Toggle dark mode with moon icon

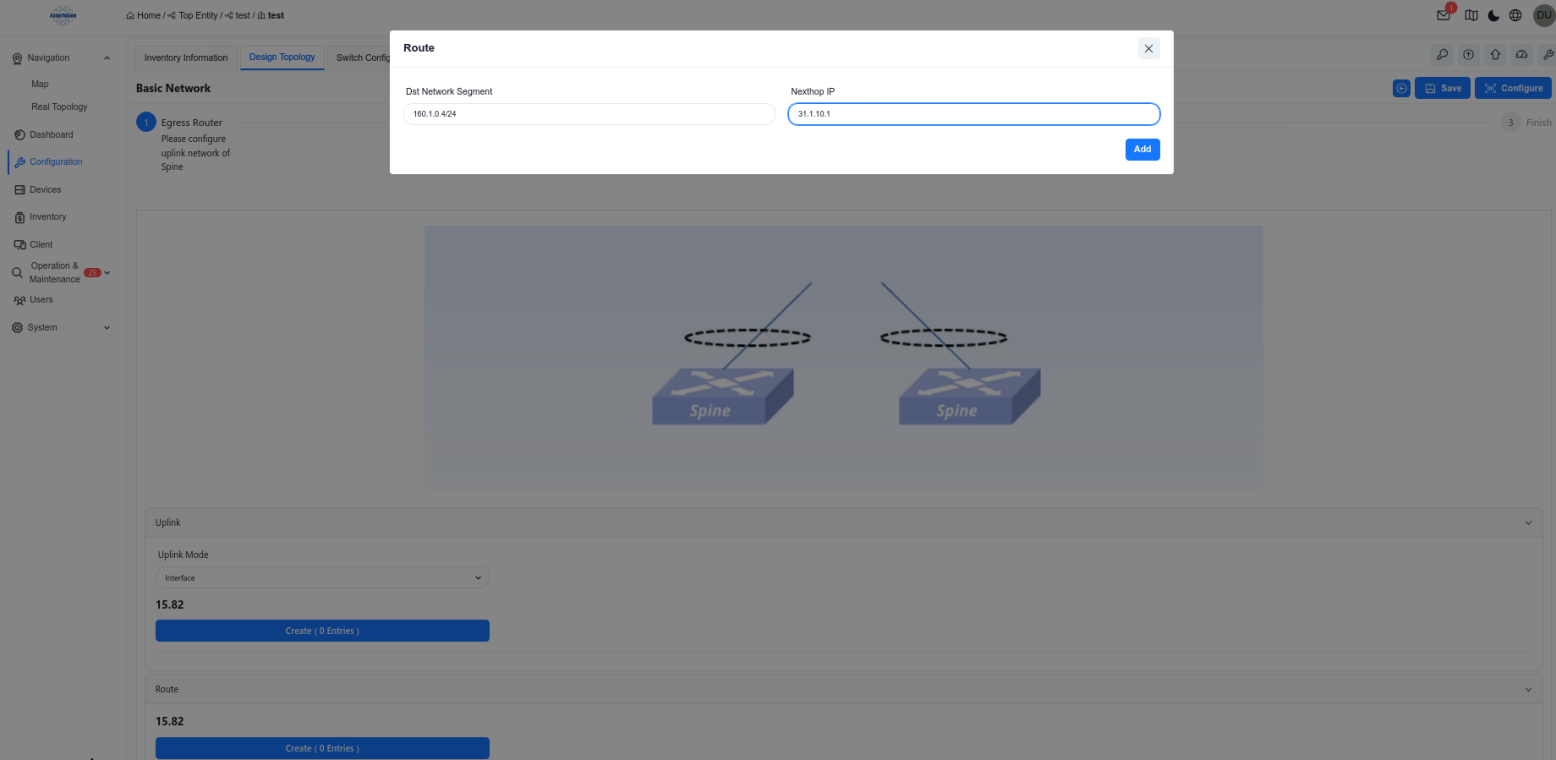pos(1493,15)
